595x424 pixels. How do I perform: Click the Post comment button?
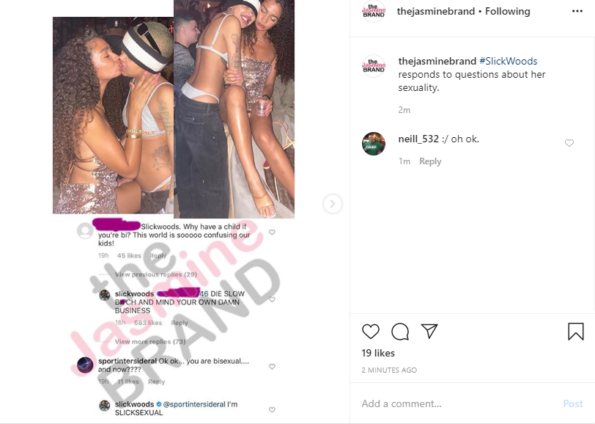pyautogui.click(x=573, y=404)
